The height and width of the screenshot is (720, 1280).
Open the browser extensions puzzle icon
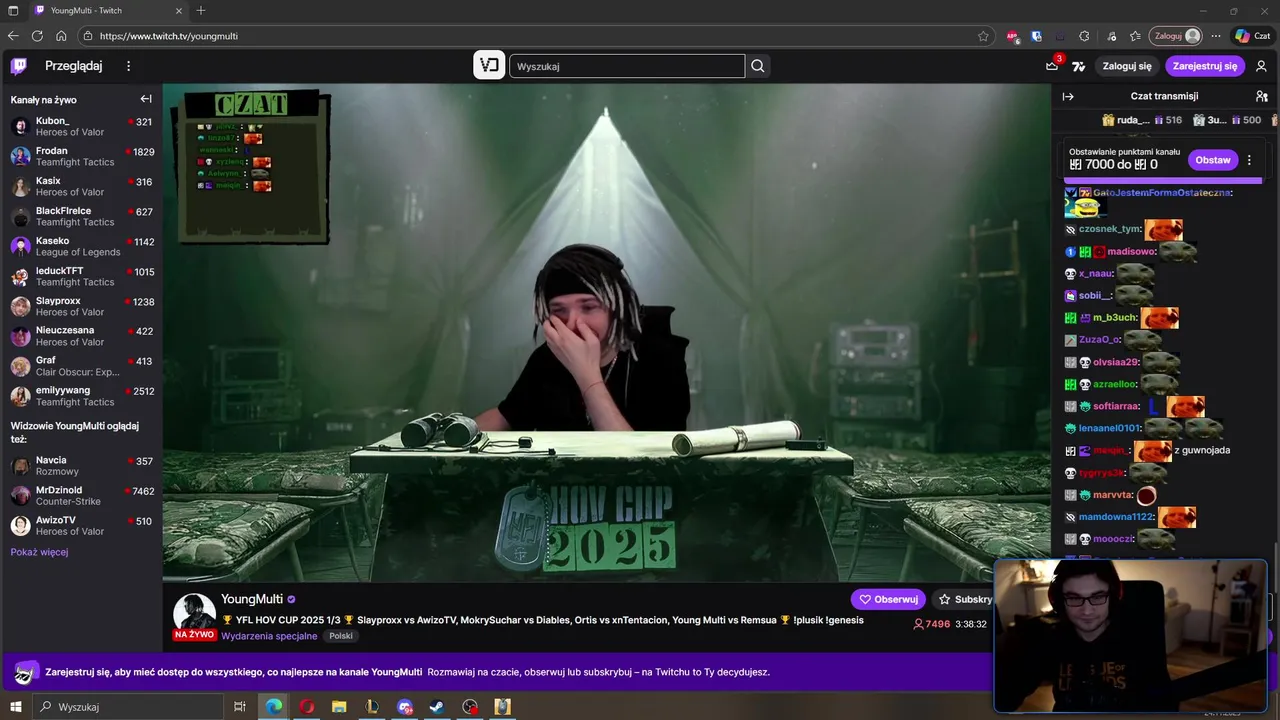(1084, 36)
